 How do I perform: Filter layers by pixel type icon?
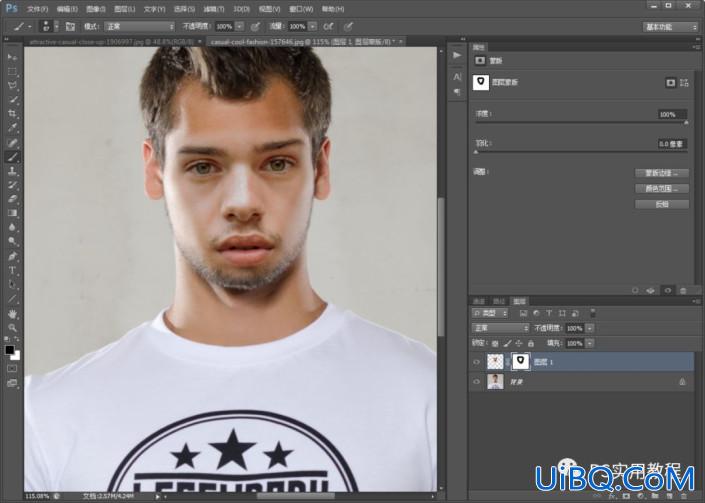(523, 313)
